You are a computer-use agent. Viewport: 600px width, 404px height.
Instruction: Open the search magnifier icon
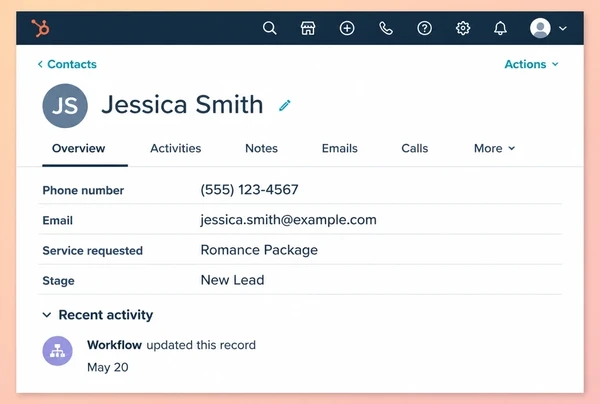269,28
